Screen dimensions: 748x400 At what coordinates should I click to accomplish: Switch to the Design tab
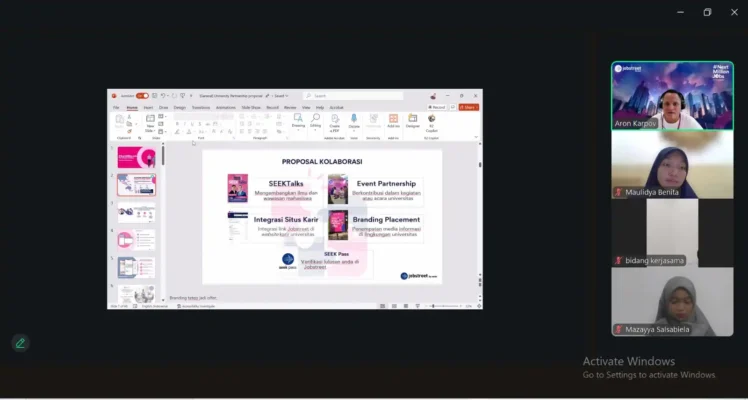click(179, 108)
